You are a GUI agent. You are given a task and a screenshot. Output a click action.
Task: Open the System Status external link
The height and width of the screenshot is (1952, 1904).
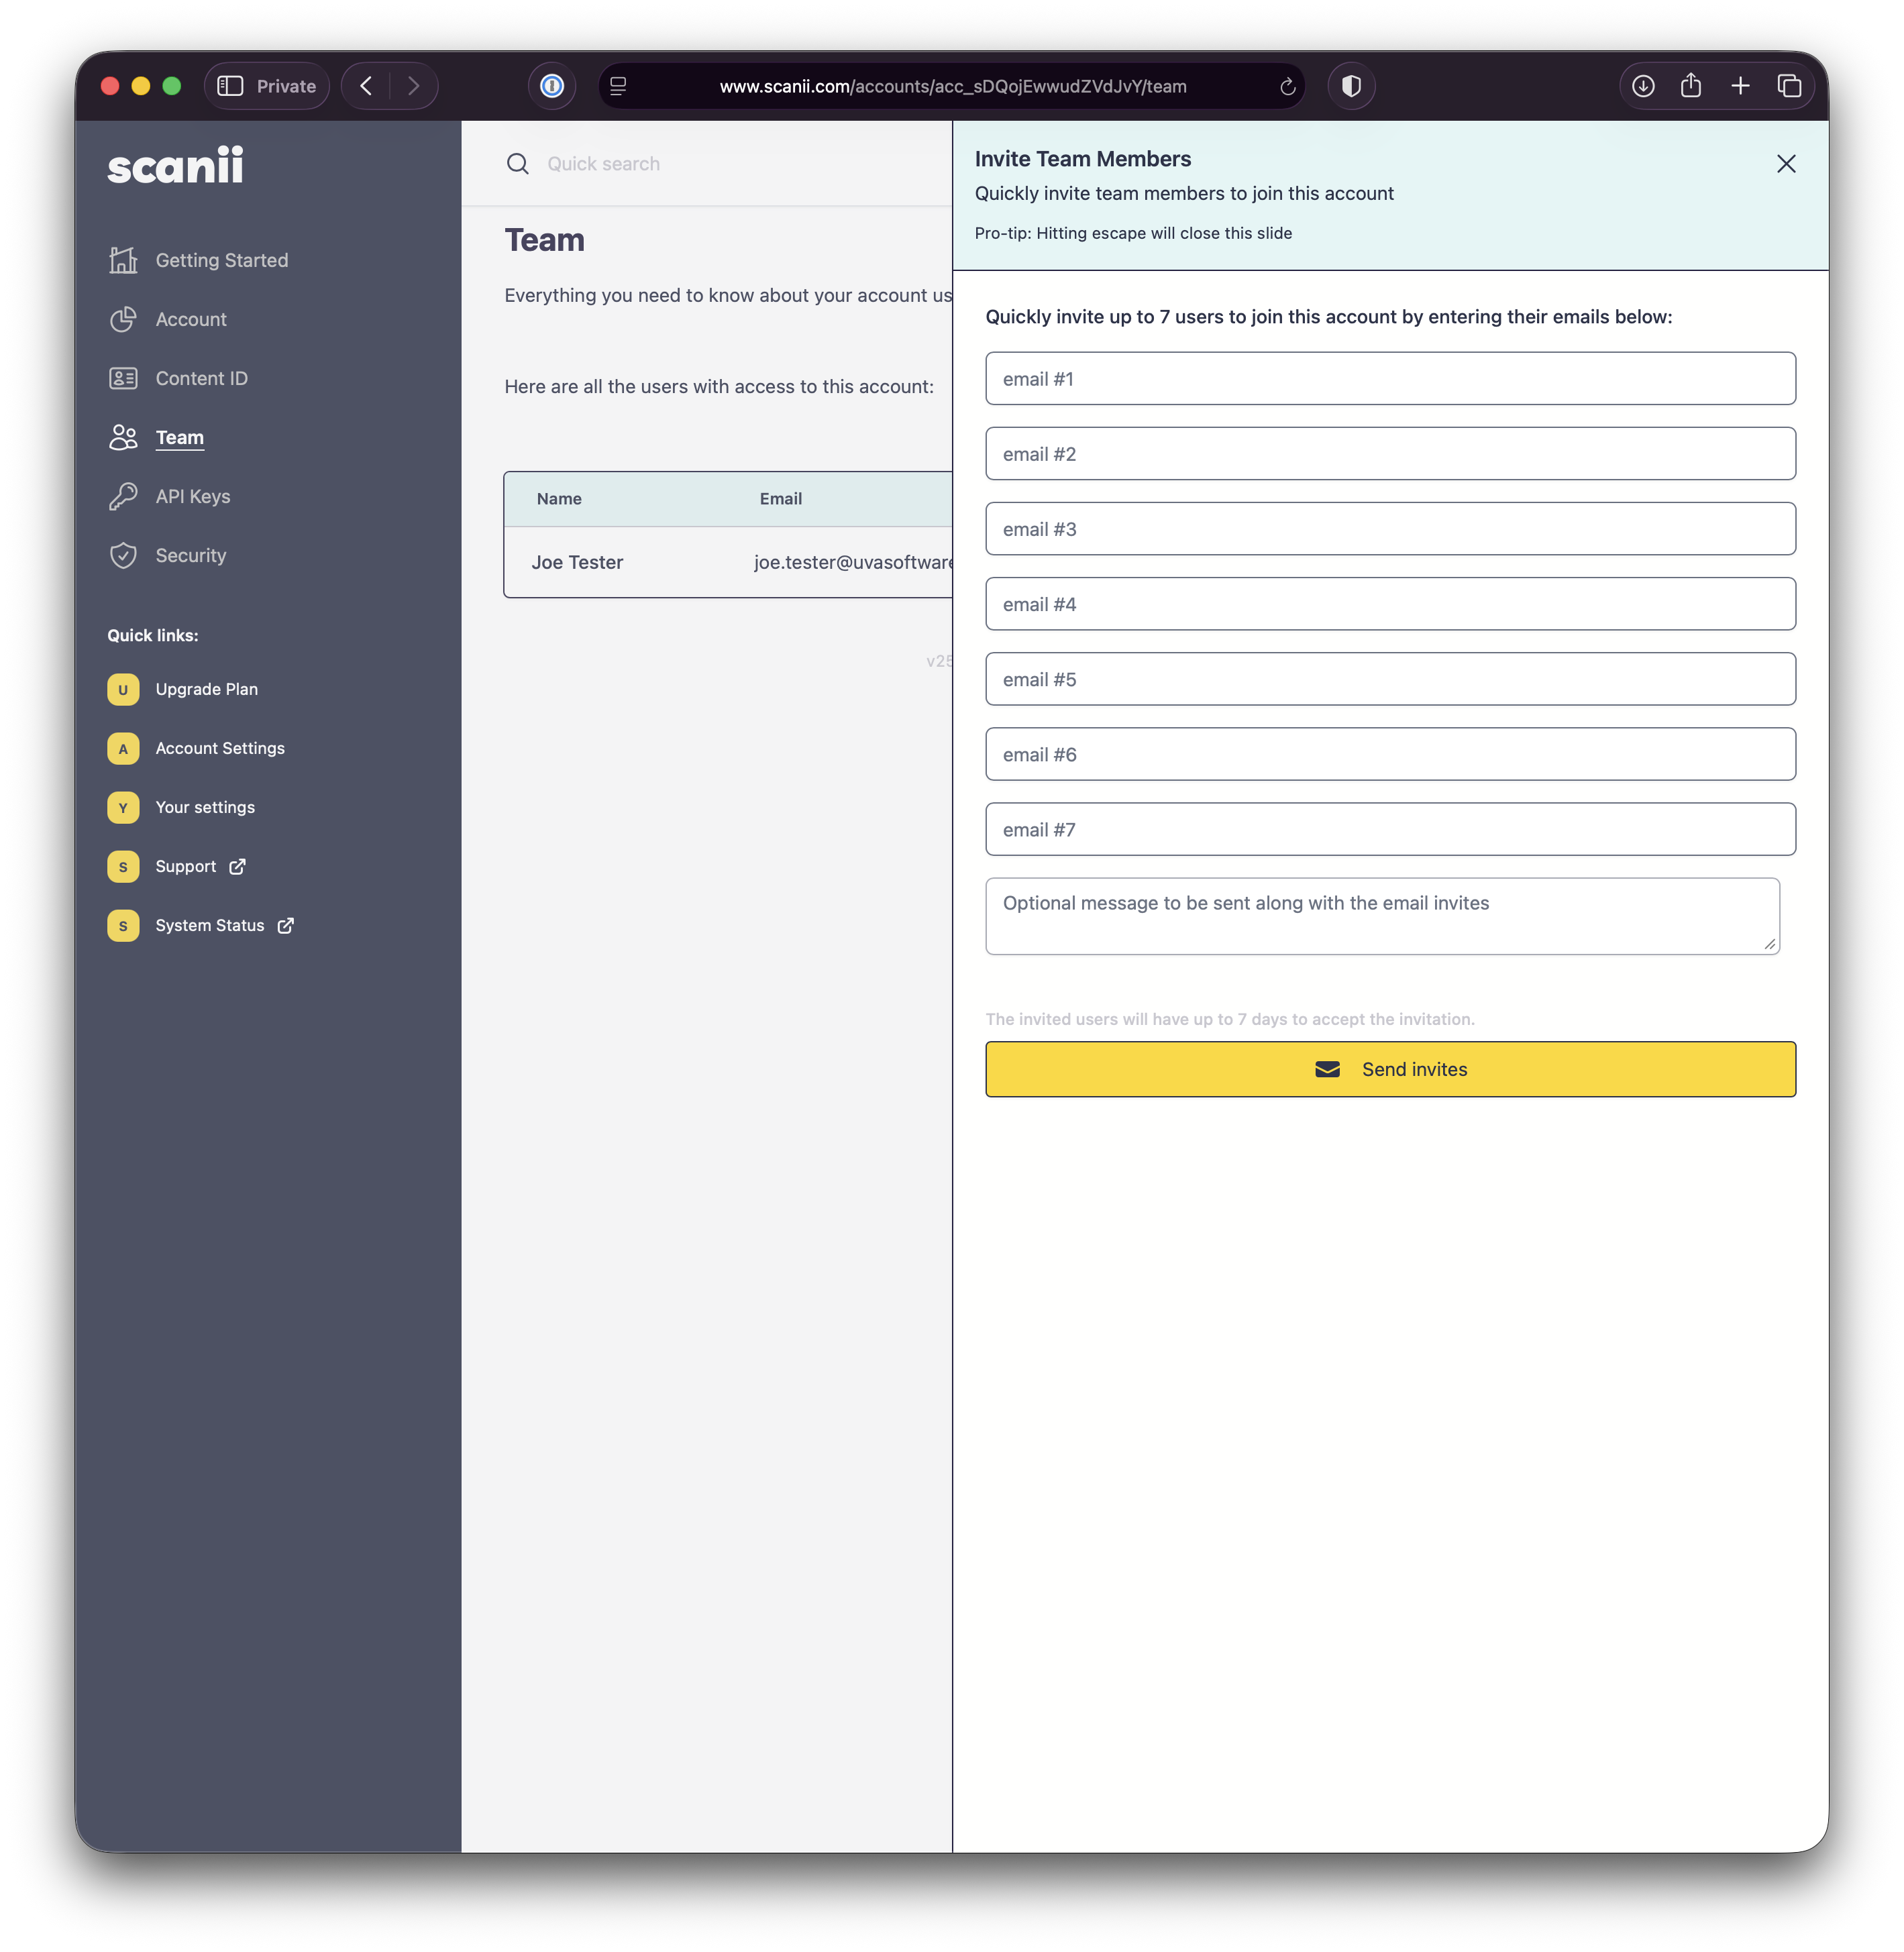pos(210,925)
